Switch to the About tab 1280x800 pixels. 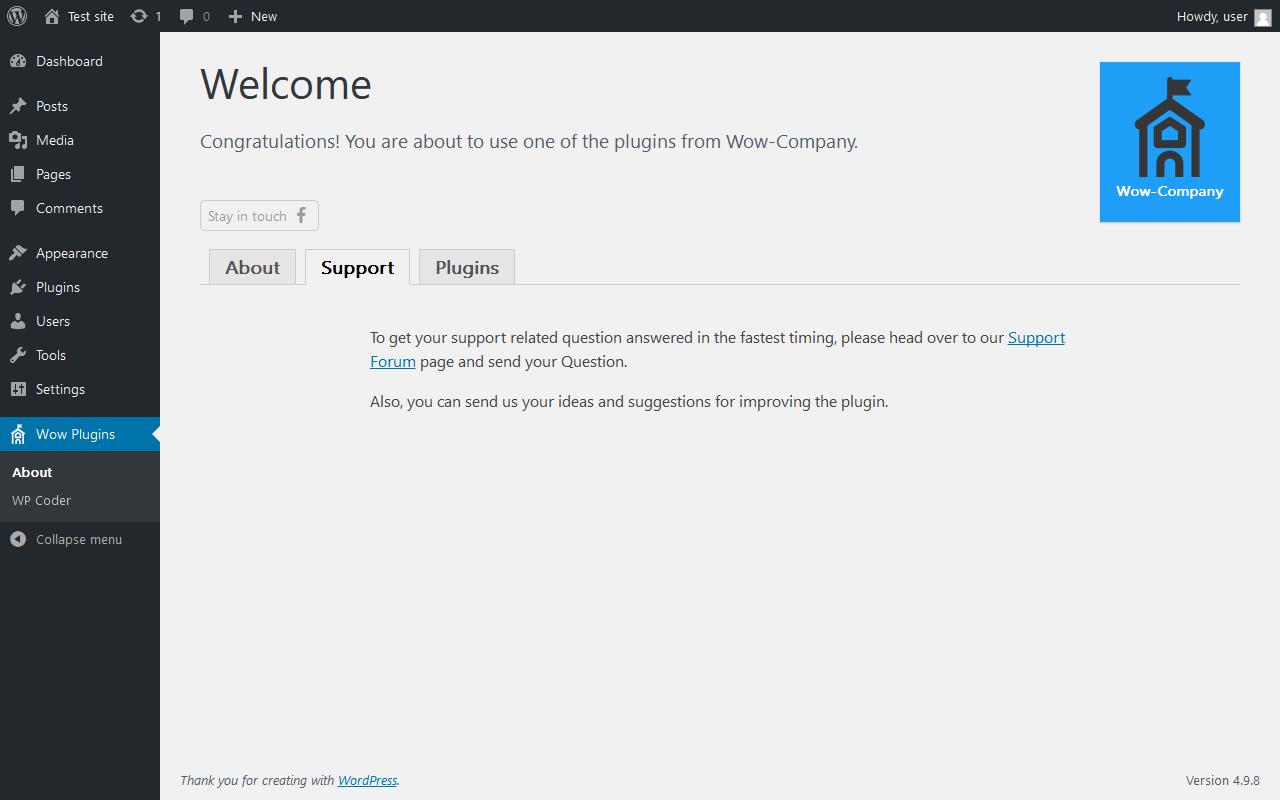[252, 267]
